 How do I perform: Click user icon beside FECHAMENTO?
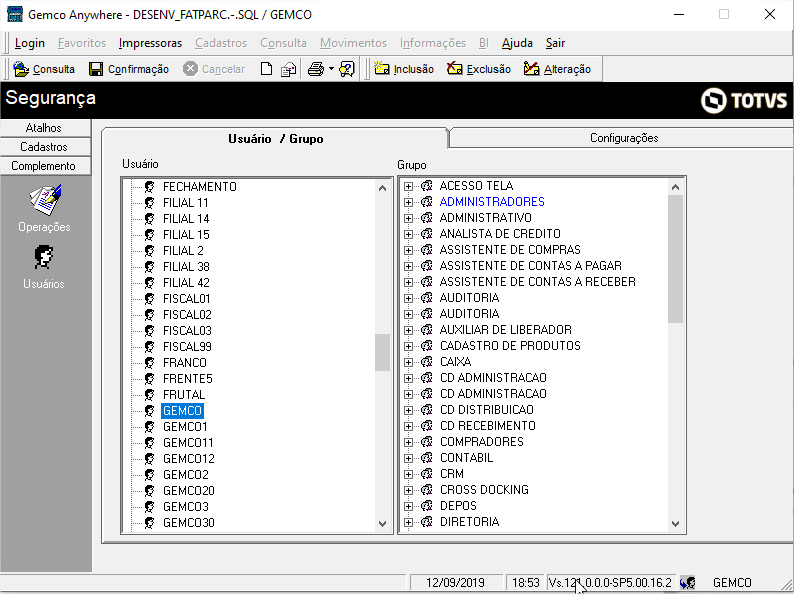click(x=149, y=187)
